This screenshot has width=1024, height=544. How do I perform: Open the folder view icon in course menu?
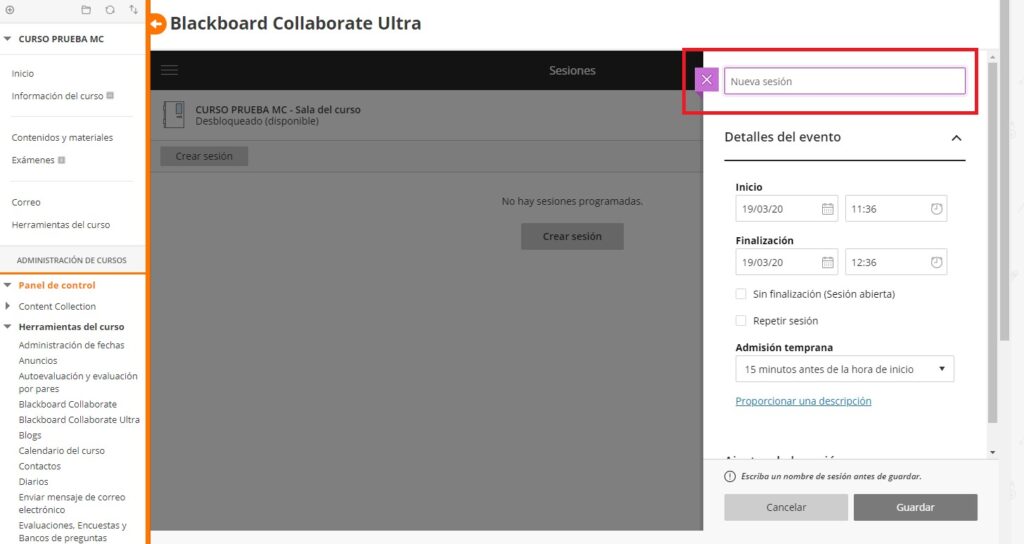86,9
